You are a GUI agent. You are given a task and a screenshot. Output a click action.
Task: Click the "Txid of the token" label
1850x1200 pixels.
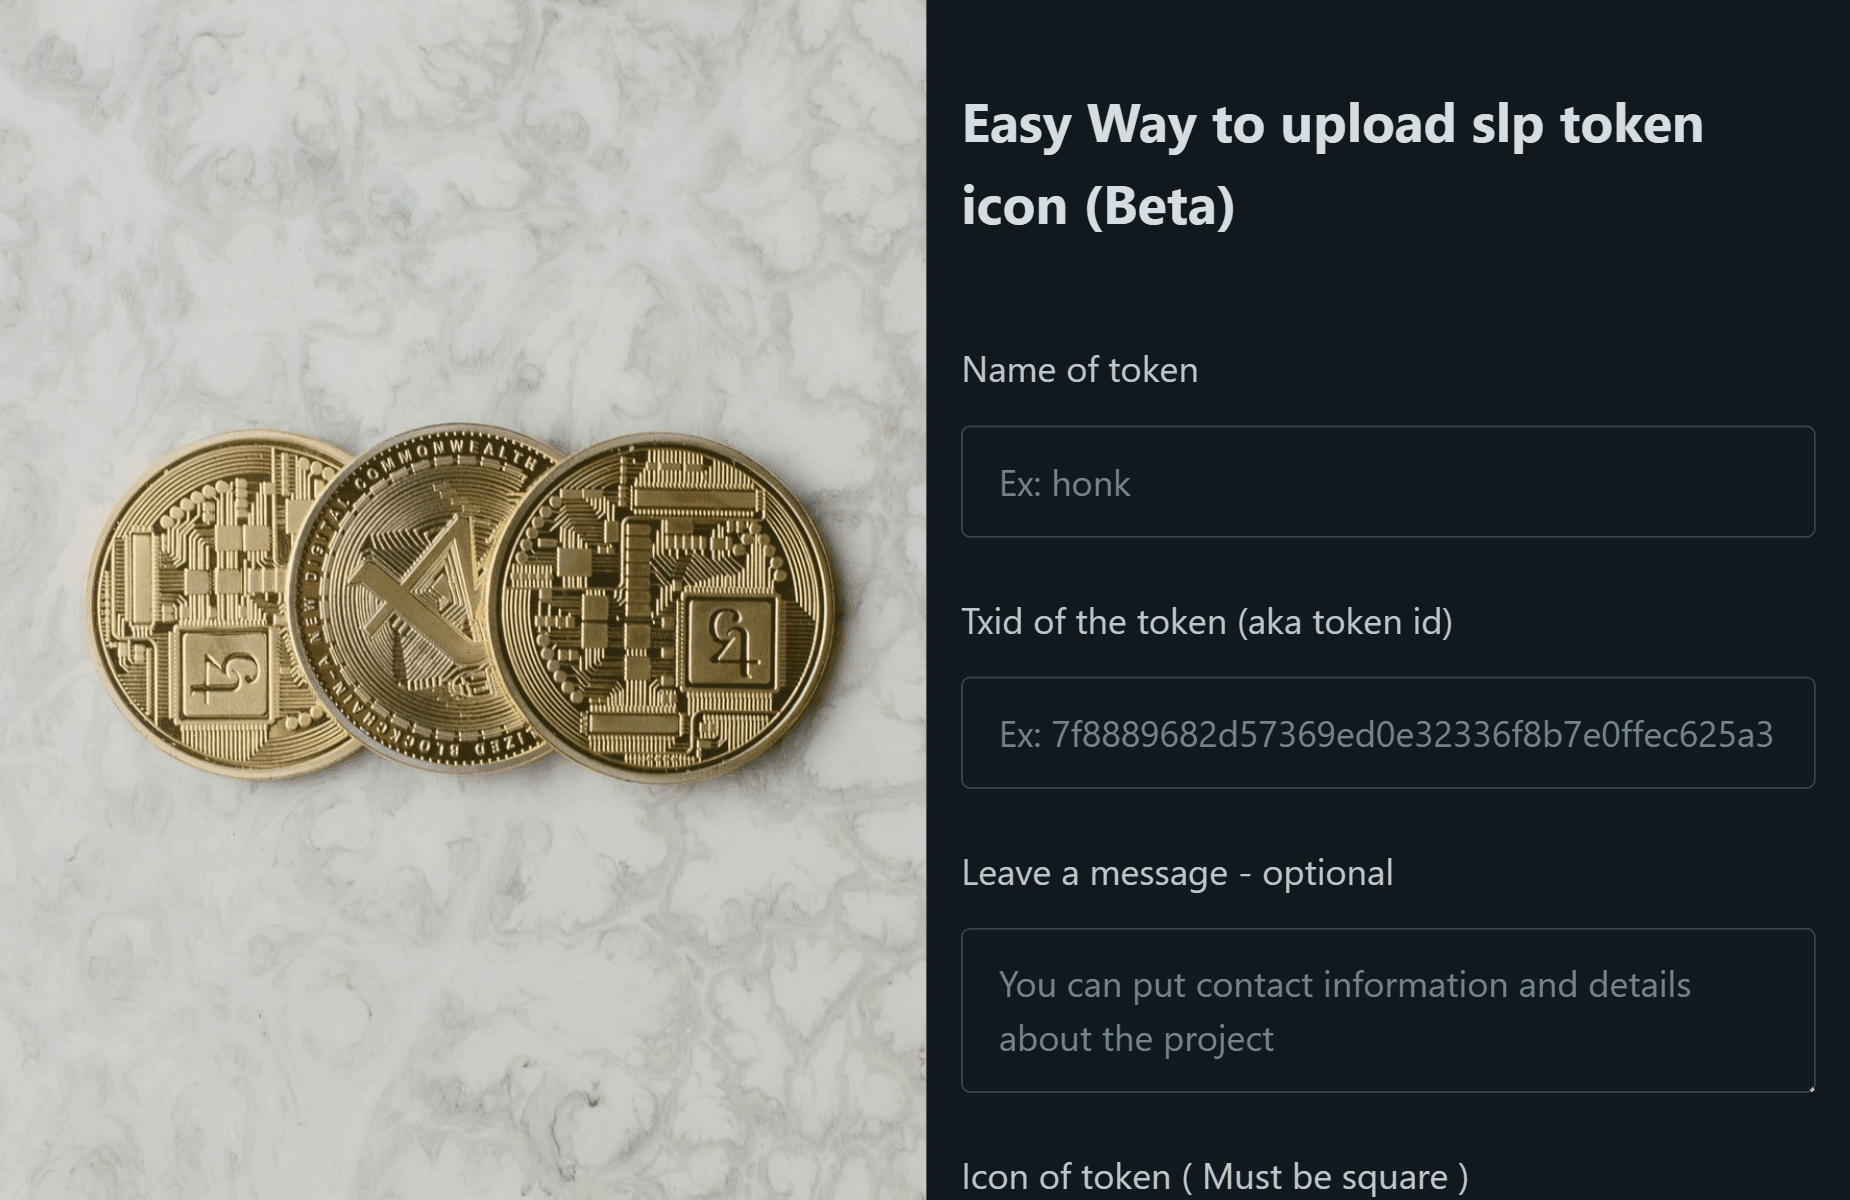(1206, 622)
